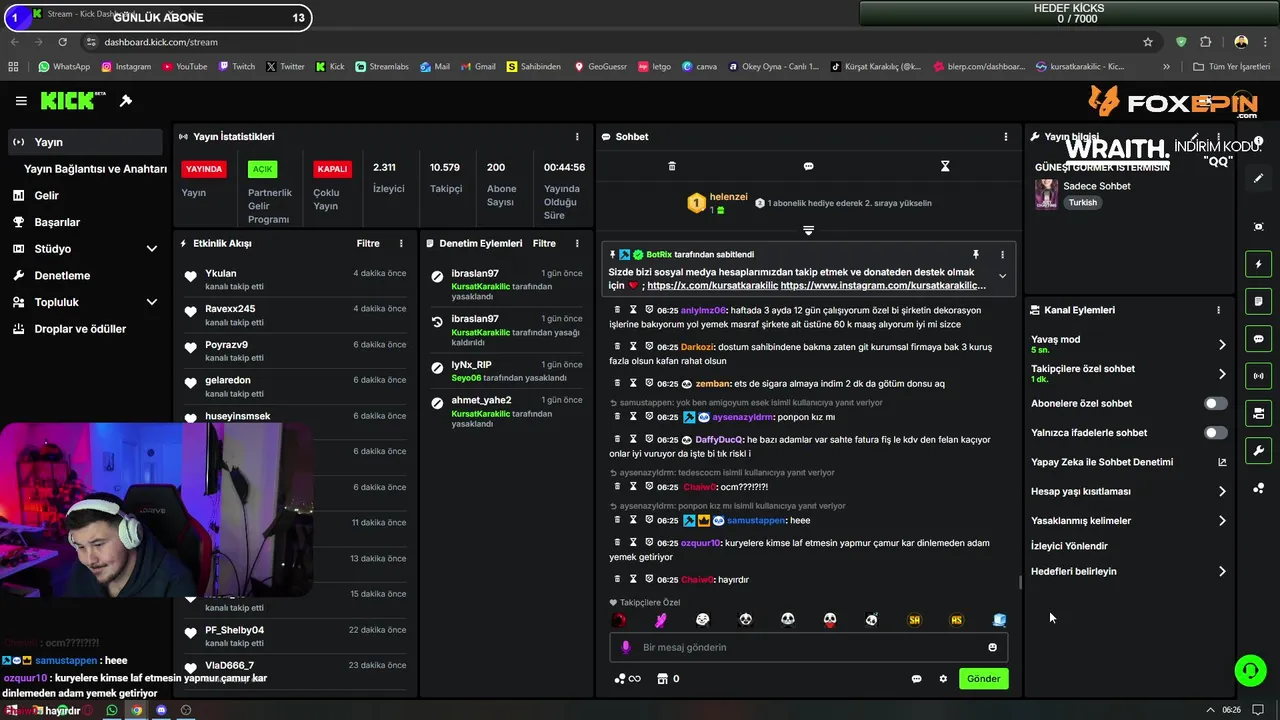Open the Başarılar sidebar item
The image size is (1280, 720).
(84, 222)
